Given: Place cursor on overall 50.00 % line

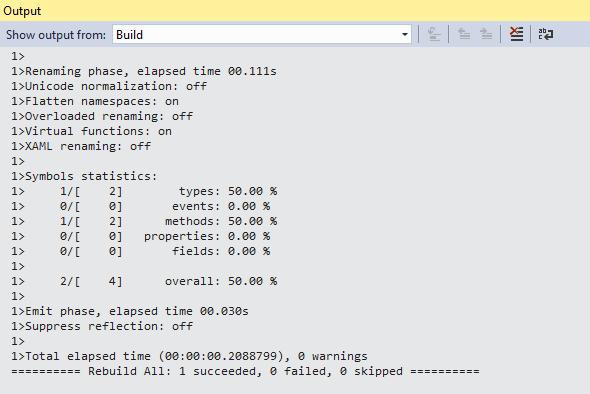Looking at the screenshot, I should click(144, 281).
